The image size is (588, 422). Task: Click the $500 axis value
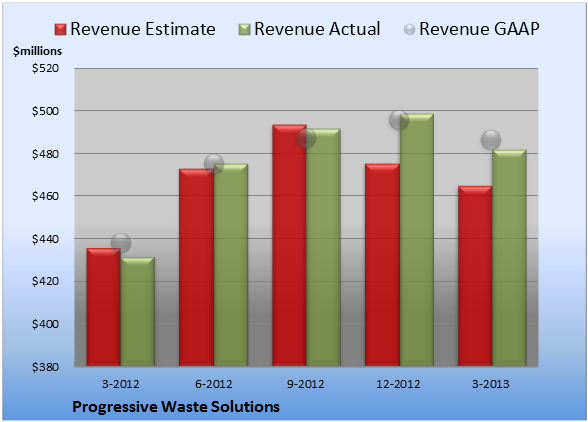point(45,111)
